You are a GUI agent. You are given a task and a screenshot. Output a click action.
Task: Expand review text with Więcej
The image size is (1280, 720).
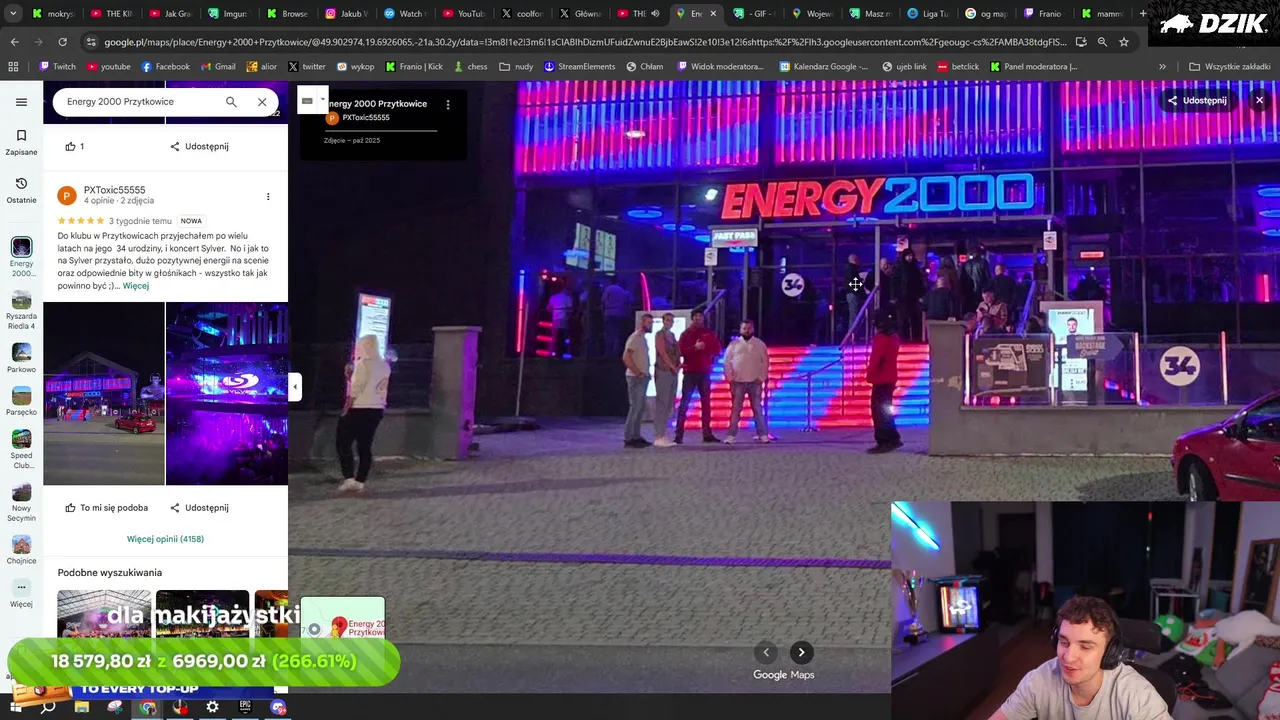(136, 286)
